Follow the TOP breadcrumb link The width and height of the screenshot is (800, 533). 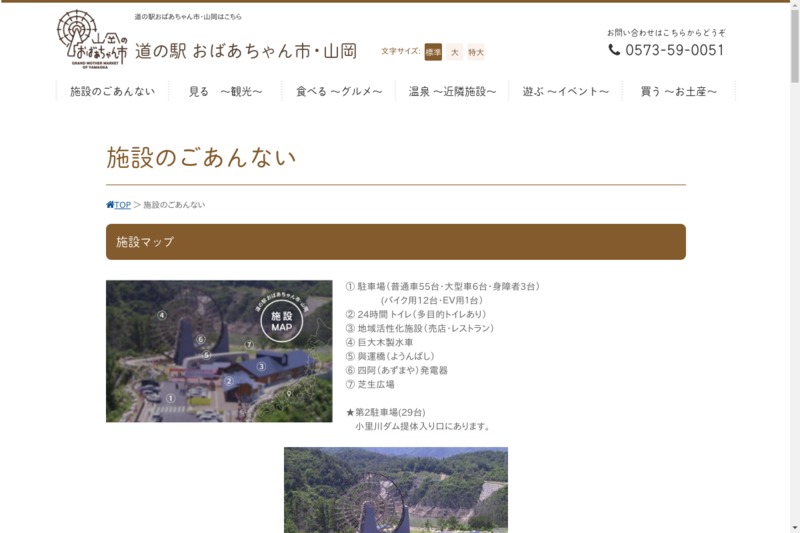[x=122, y=205]
